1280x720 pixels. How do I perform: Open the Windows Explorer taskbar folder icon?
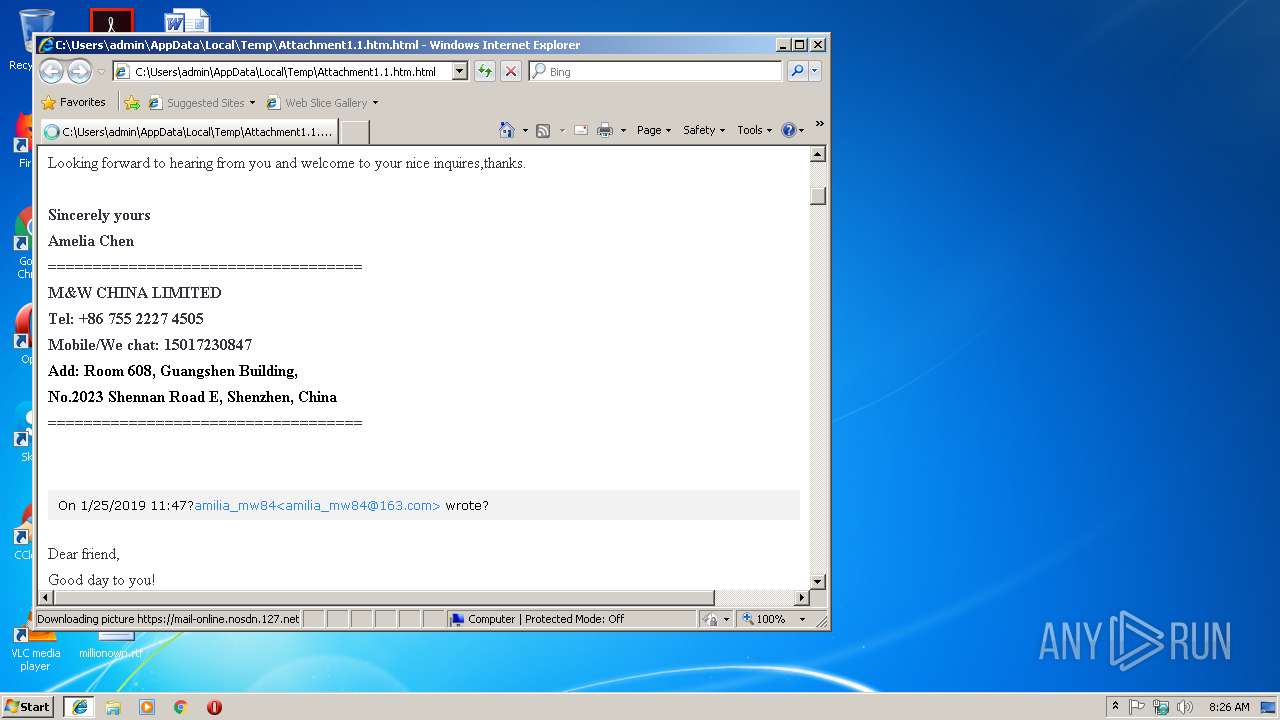[x=113, y=707]
